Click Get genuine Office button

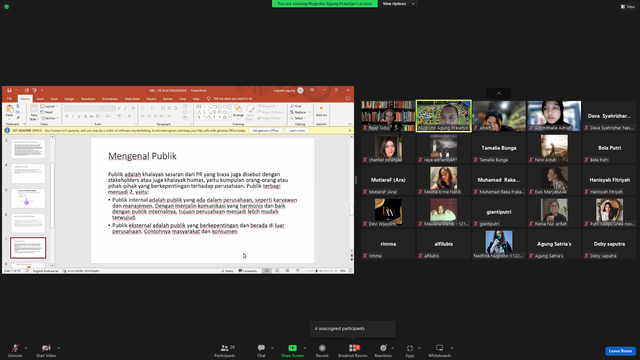tap(265, 131)
